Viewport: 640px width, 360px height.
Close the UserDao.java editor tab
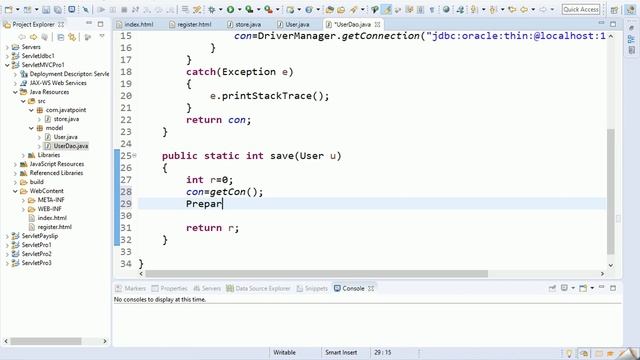(378, 24)
